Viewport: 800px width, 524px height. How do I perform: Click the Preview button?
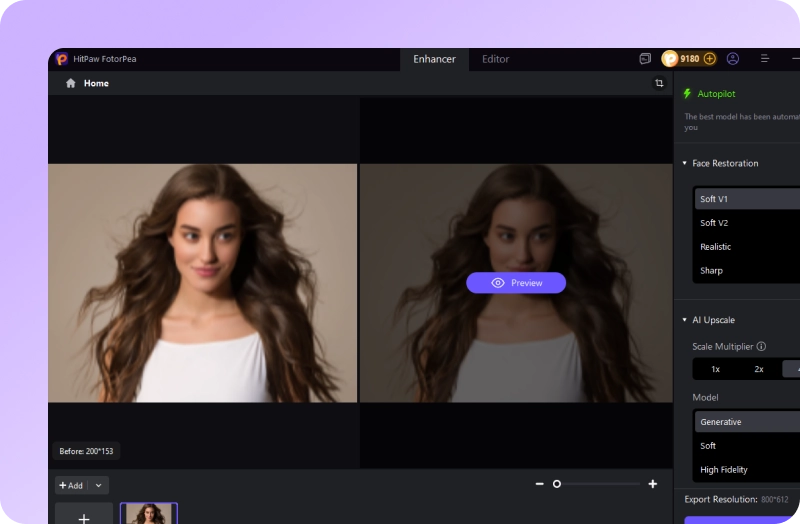tap(516, 283)
